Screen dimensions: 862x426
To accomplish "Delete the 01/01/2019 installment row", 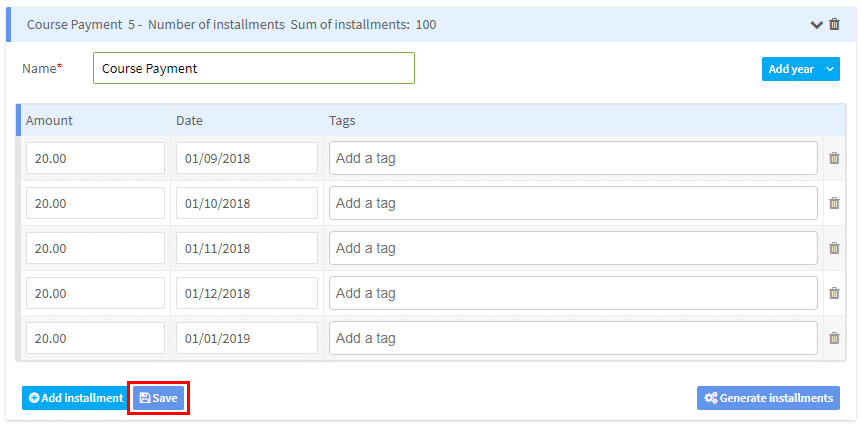I will (x=834, y=338).
